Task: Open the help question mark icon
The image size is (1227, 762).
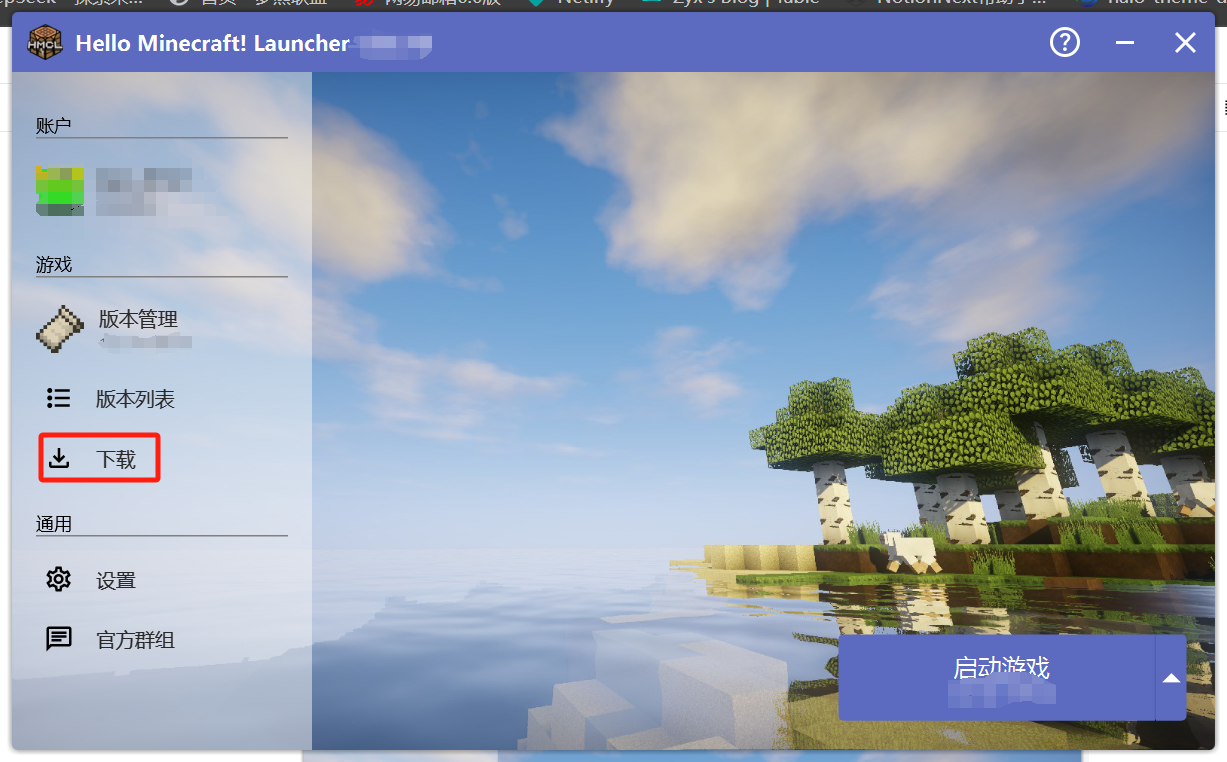Action: click(x=1065, y=42)
